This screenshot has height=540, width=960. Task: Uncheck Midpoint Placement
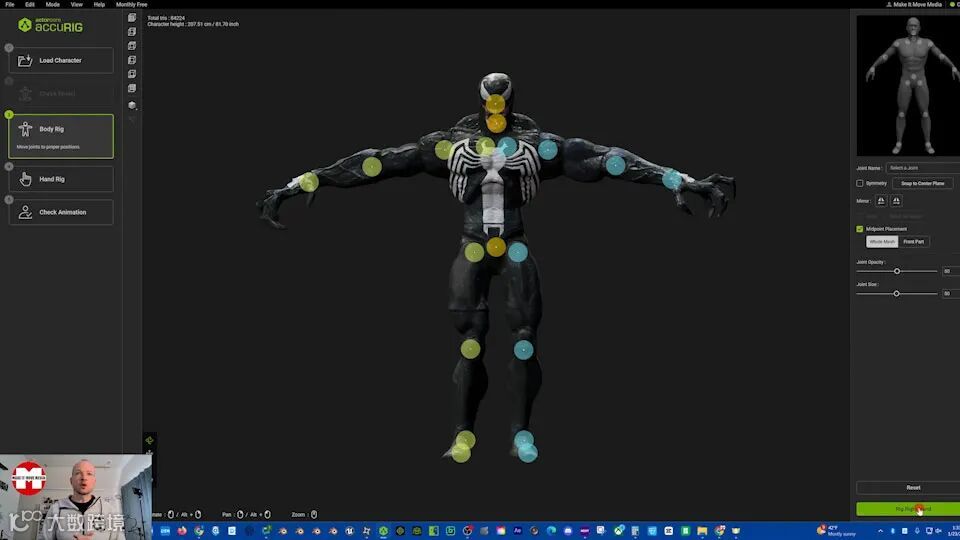(860, 229)
